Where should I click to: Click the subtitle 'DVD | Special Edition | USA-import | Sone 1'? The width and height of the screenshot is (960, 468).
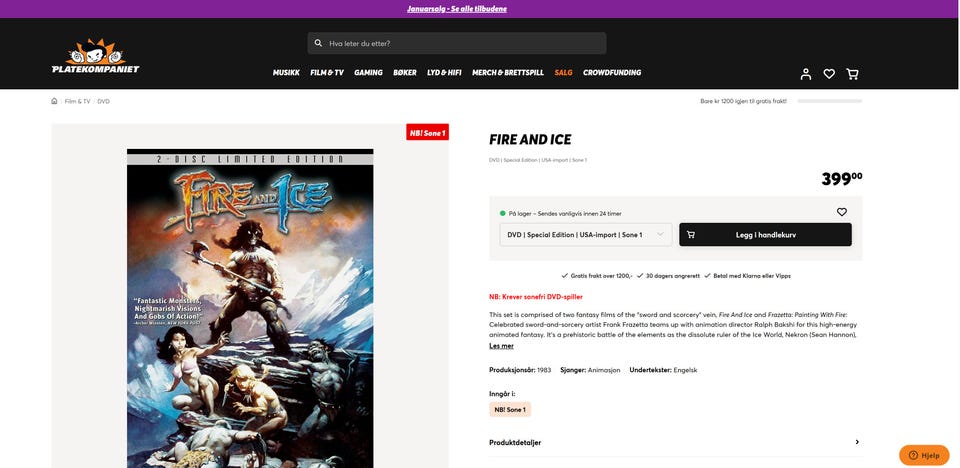click(x=538, y=160)
